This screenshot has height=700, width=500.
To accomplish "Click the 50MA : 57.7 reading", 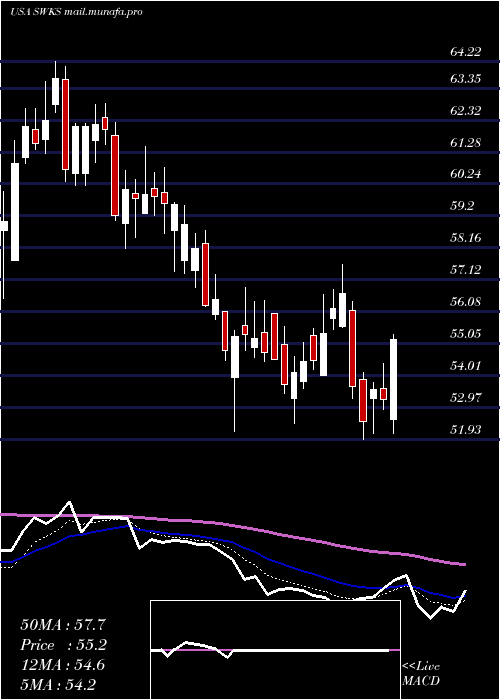I will tap(63, 625).
